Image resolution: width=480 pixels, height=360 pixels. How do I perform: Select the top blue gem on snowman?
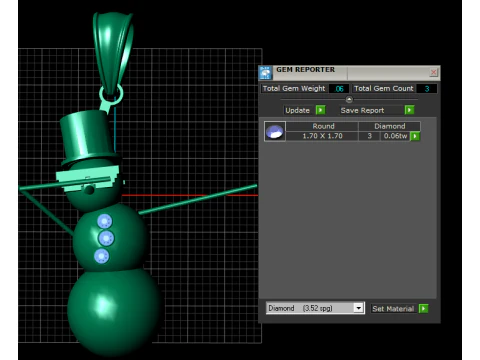tap(105, 221)
